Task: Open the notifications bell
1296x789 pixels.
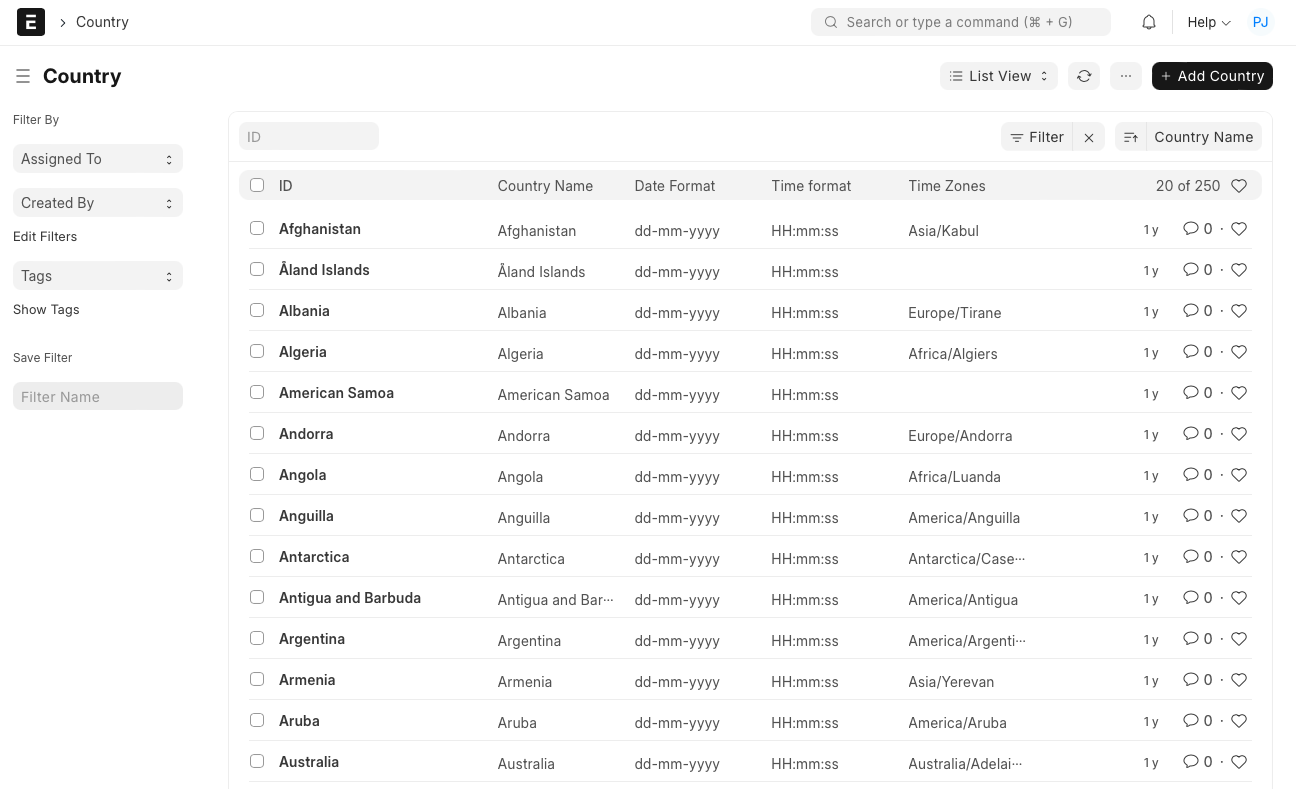Action: (x=1148, y=21)
